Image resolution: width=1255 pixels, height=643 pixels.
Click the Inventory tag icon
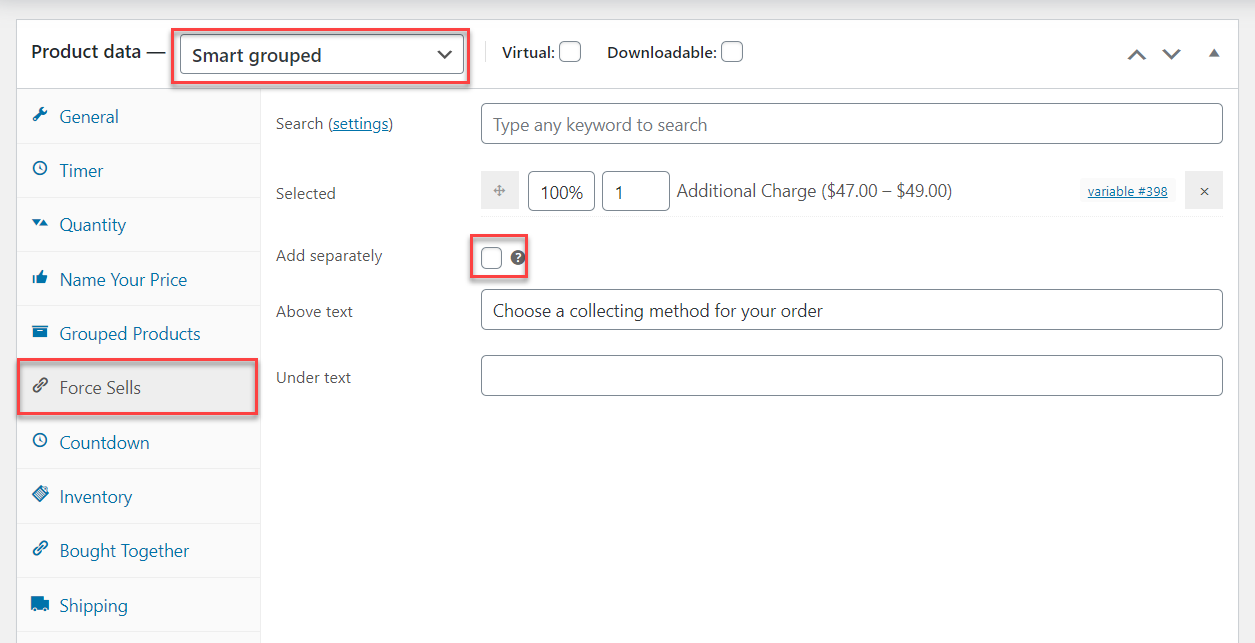tap(40, 495)
